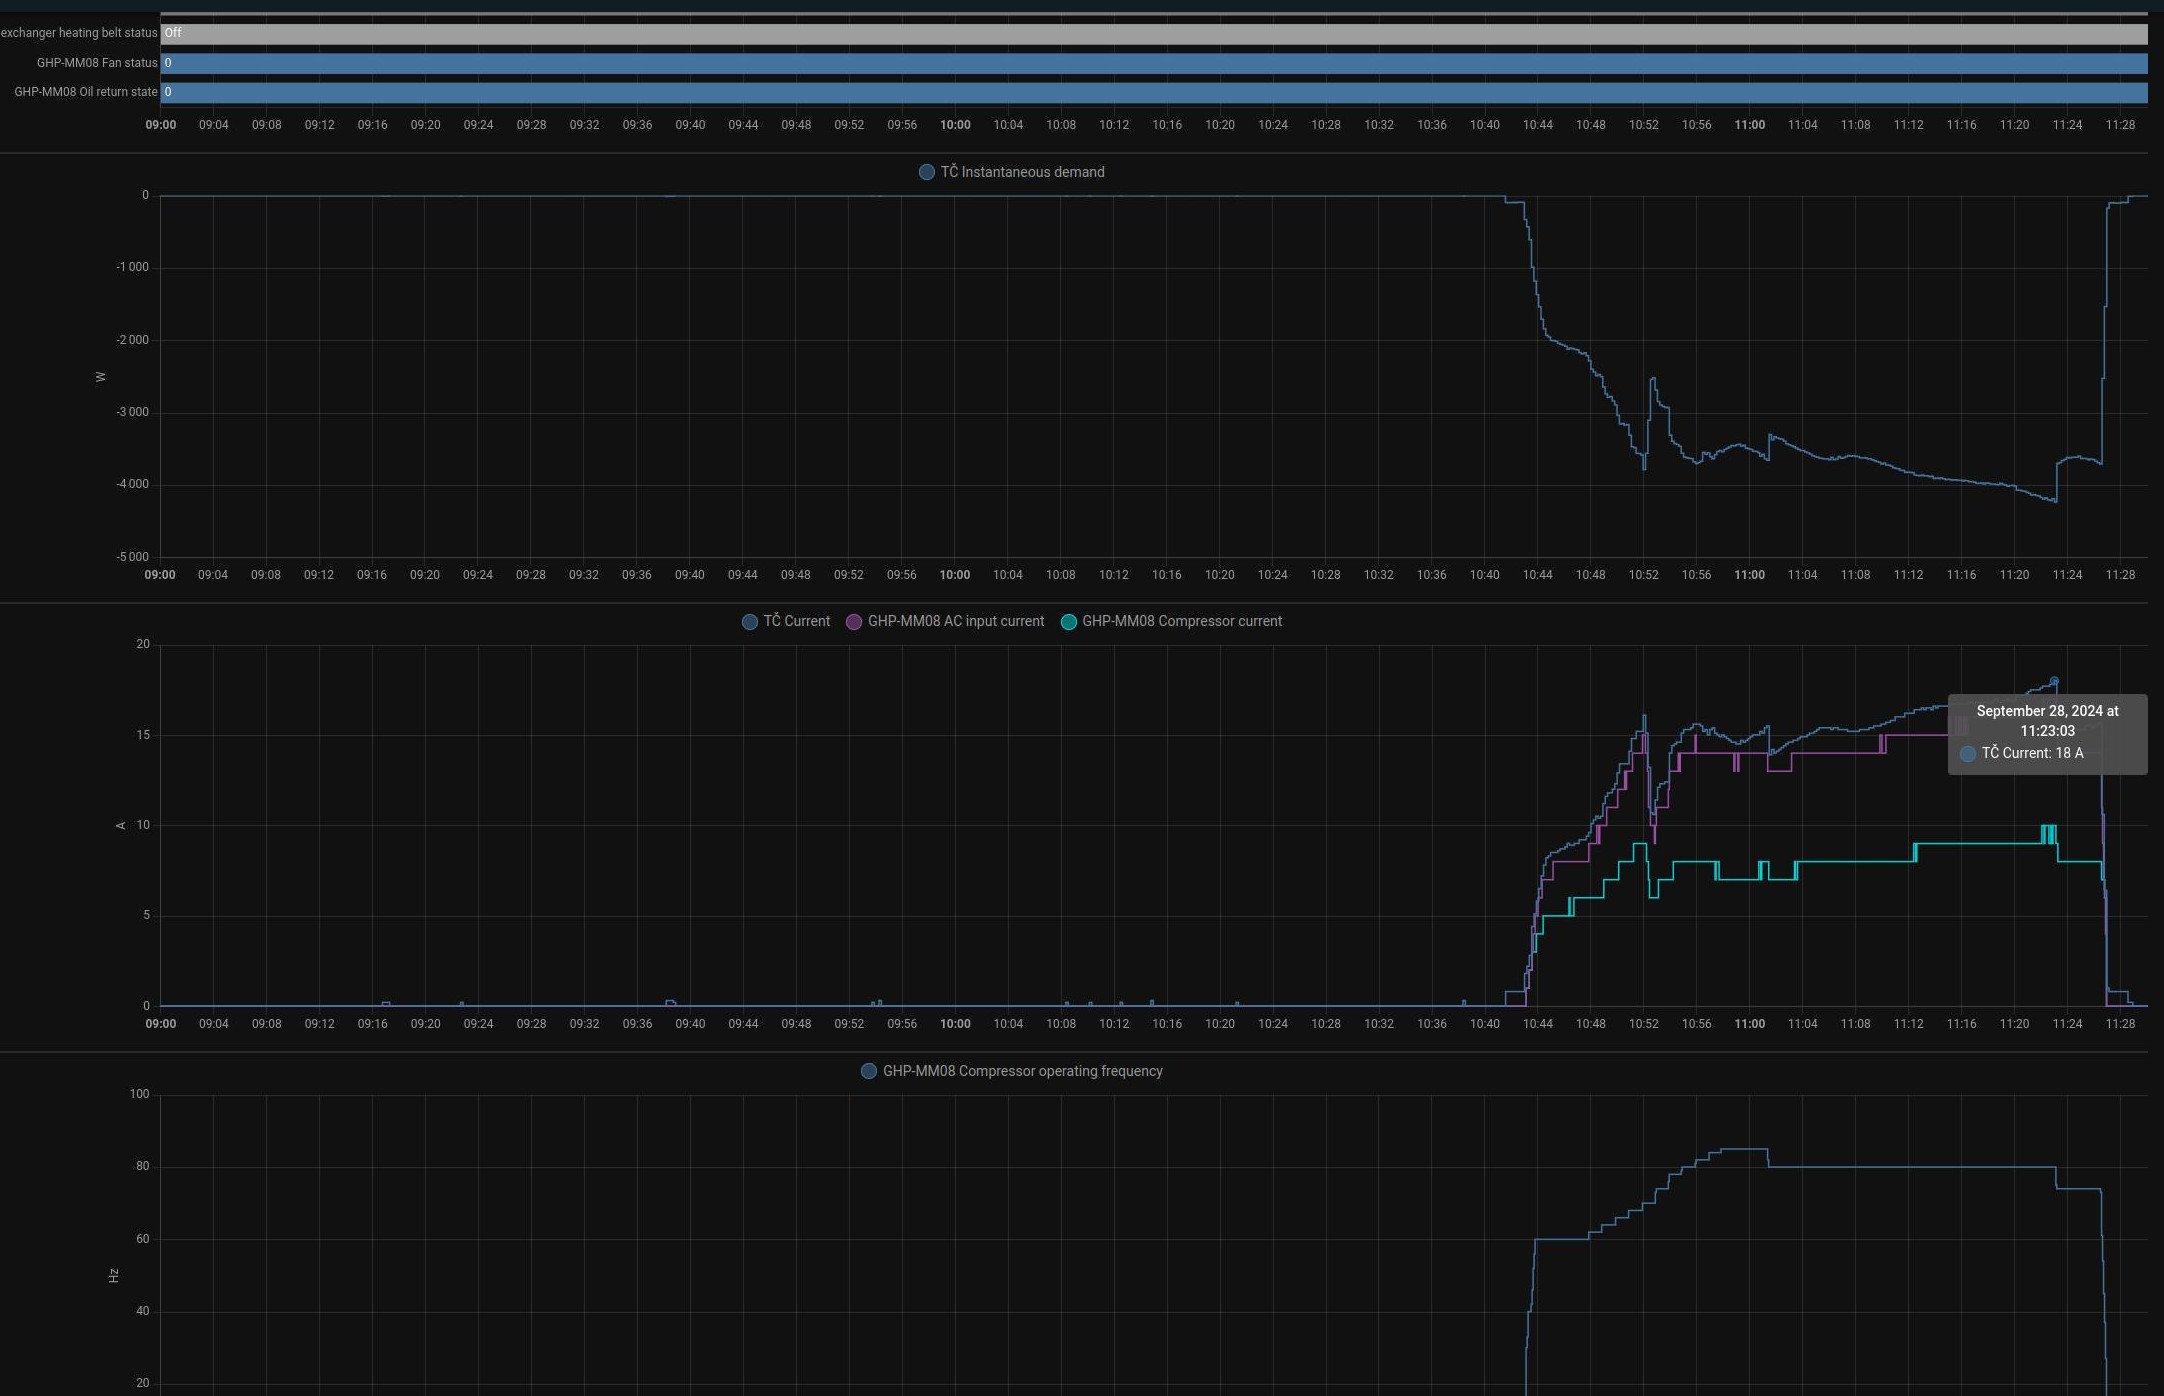Click the 100 y-axis label on frequency chart
Viewport: 2164px width, 1396px height.
pyautogui.click(x=139, y=1094)
